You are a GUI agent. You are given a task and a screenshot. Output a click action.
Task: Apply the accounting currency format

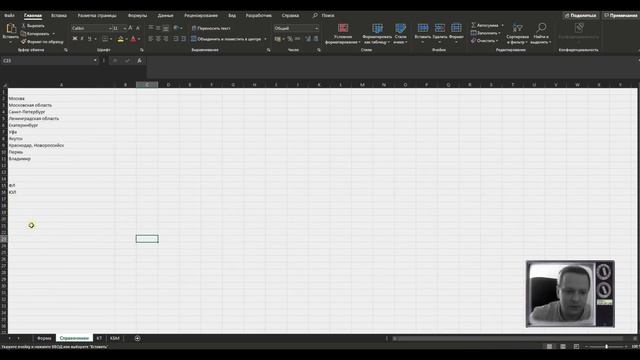(x=278, y=39)
